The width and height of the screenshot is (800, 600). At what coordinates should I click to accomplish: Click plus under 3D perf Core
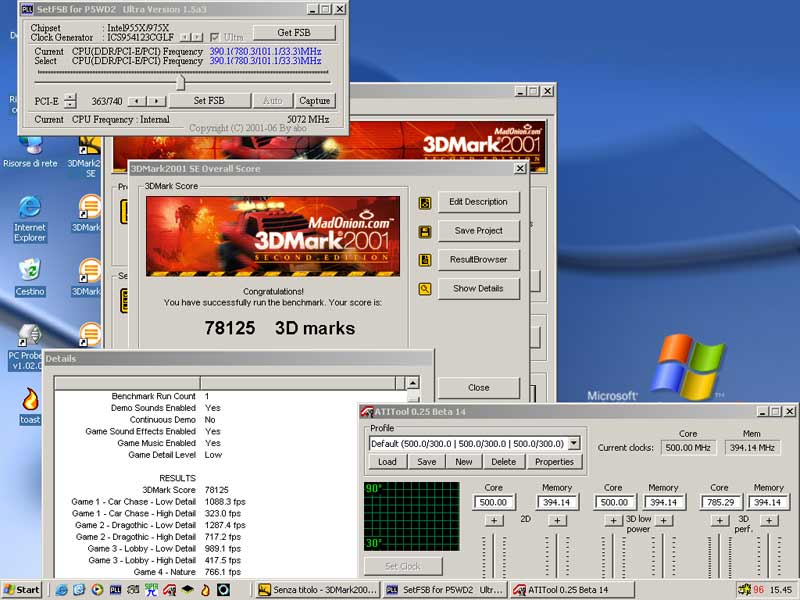(719, 520)
